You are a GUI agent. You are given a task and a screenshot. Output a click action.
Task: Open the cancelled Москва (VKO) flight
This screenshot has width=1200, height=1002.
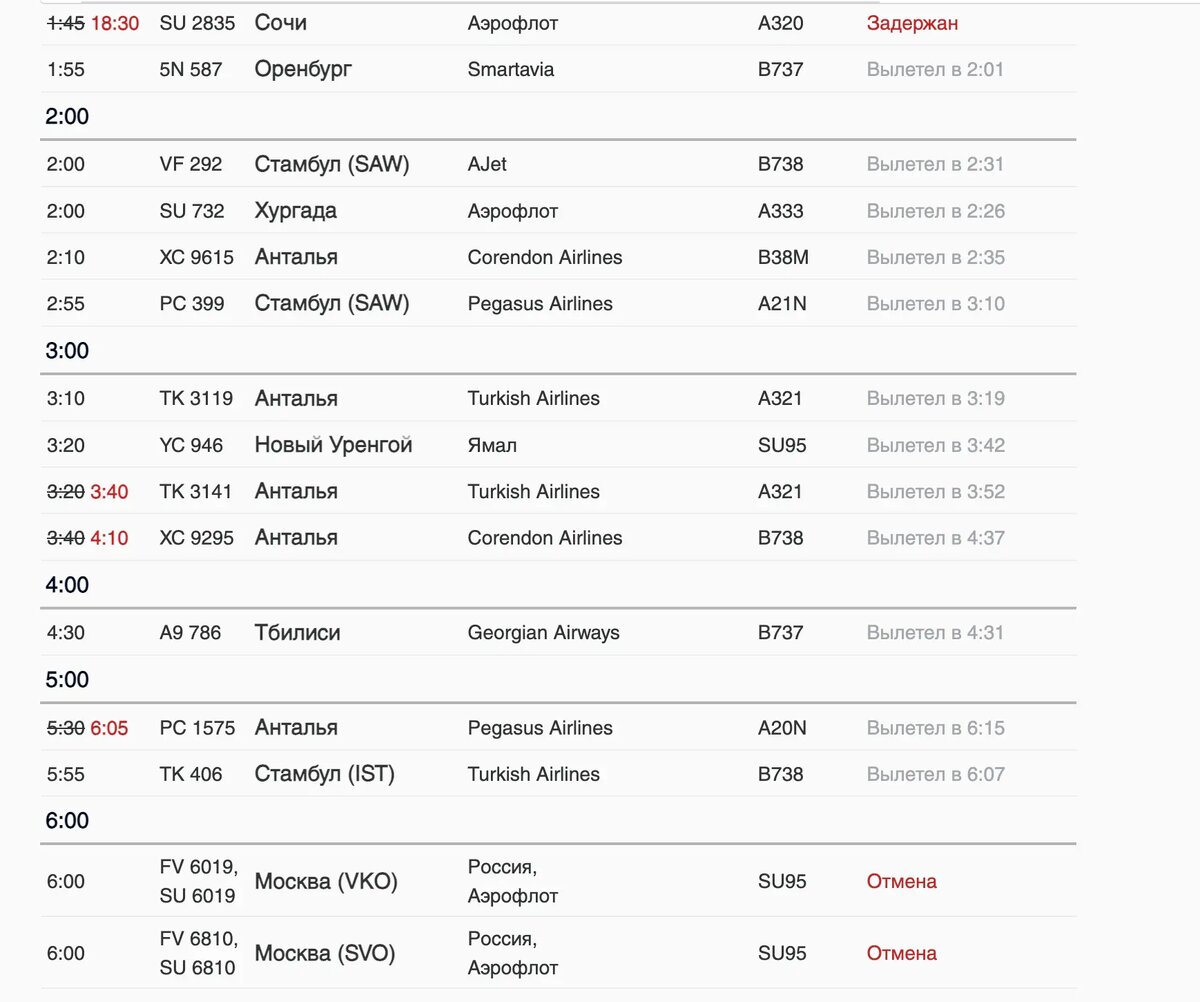pos(559,881)
